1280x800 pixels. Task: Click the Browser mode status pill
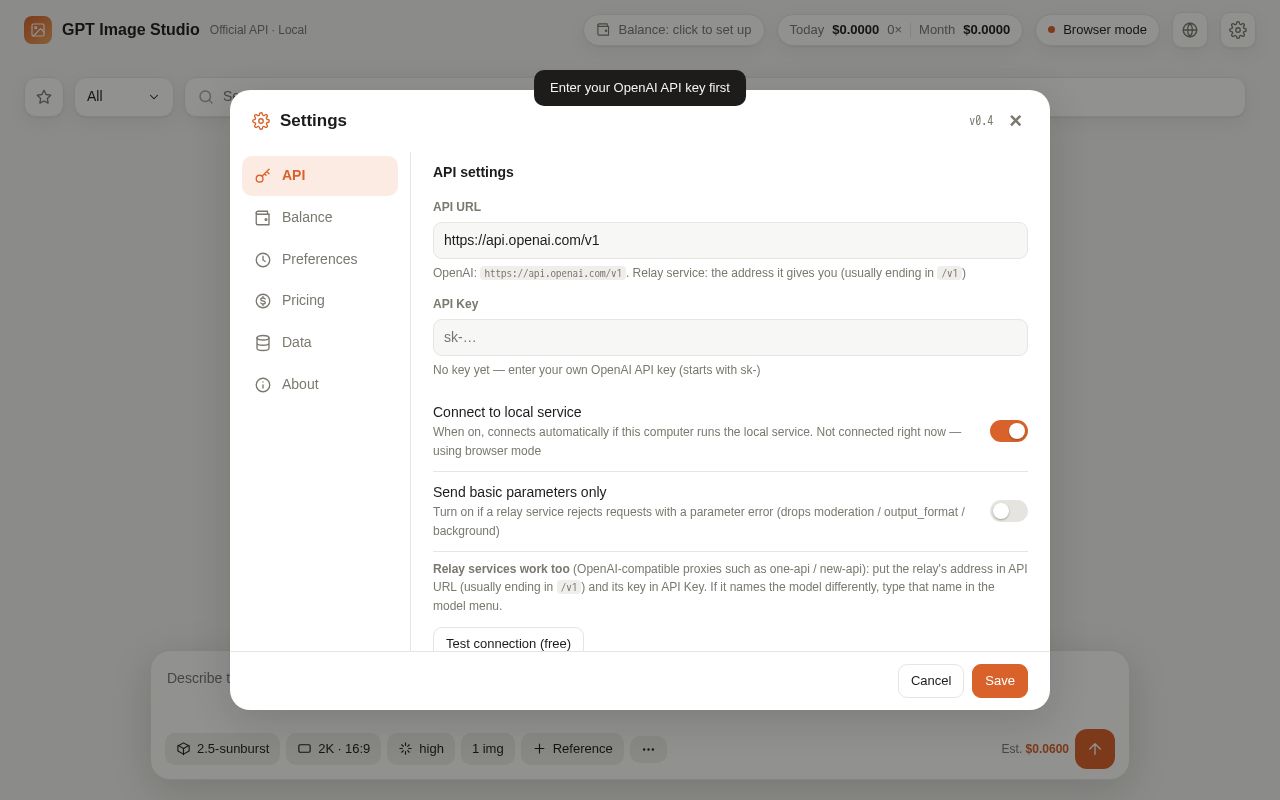(x=1097, y=30)
